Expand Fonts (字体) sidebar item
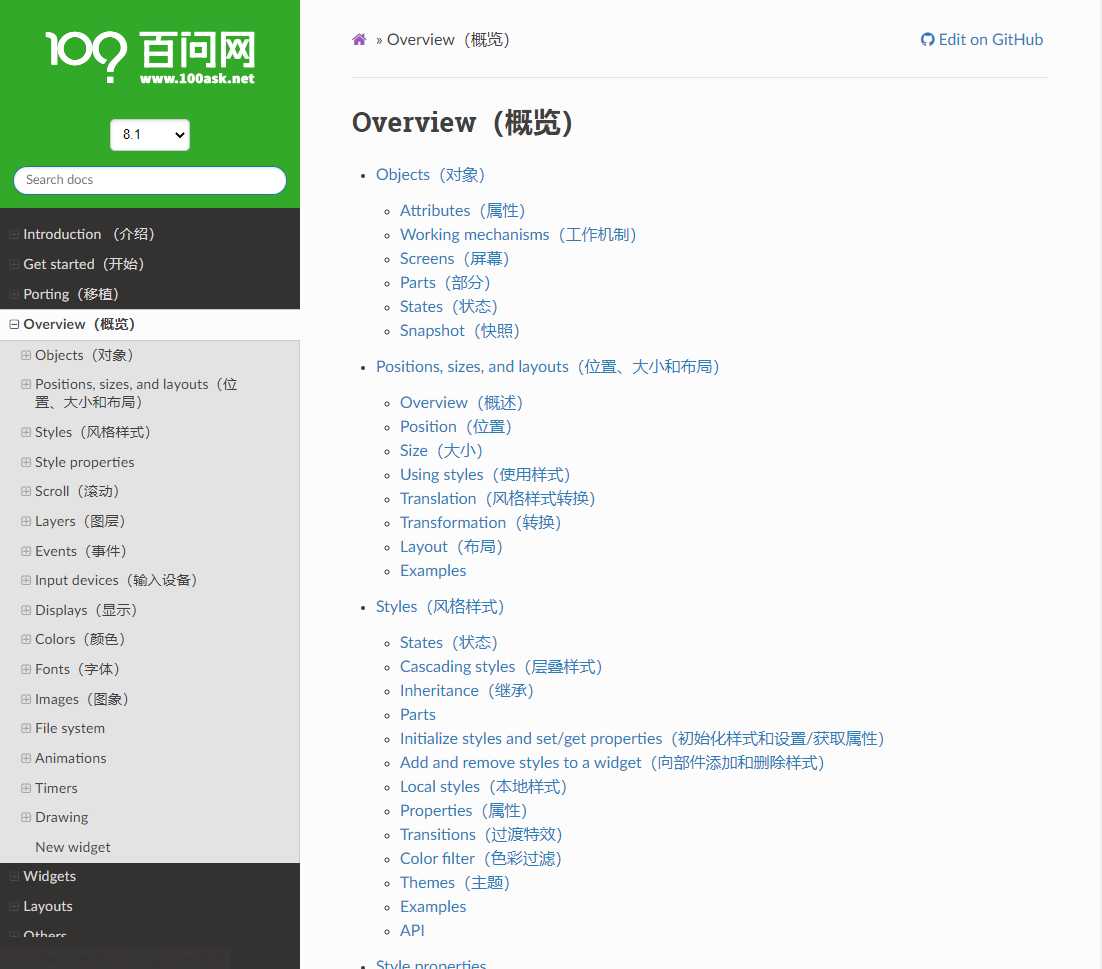The width and height of the screenshot is (1102, 969). pos(26,669)
